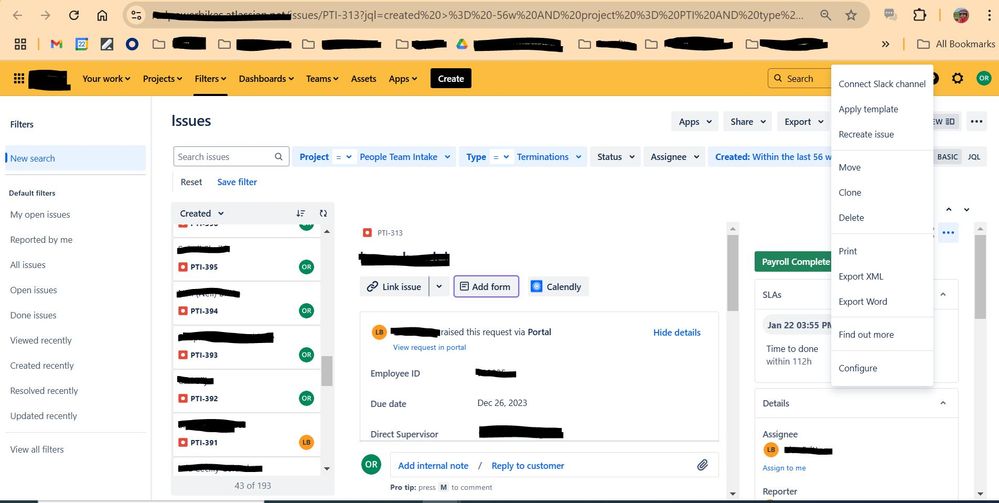Click the PTI-313 issue type icon
This screenshot has width=999, height=503.
[367, 233]
